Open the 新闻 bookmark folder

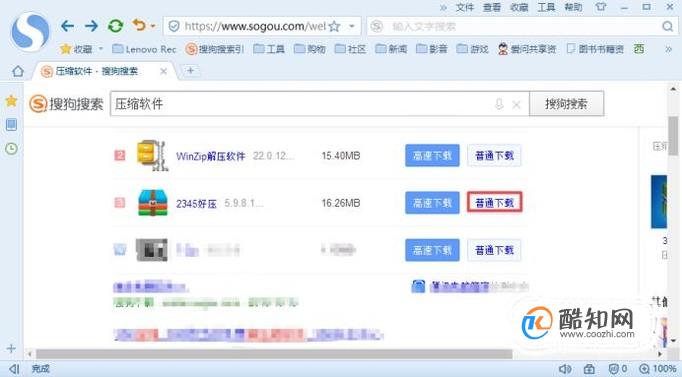(391, 49)
